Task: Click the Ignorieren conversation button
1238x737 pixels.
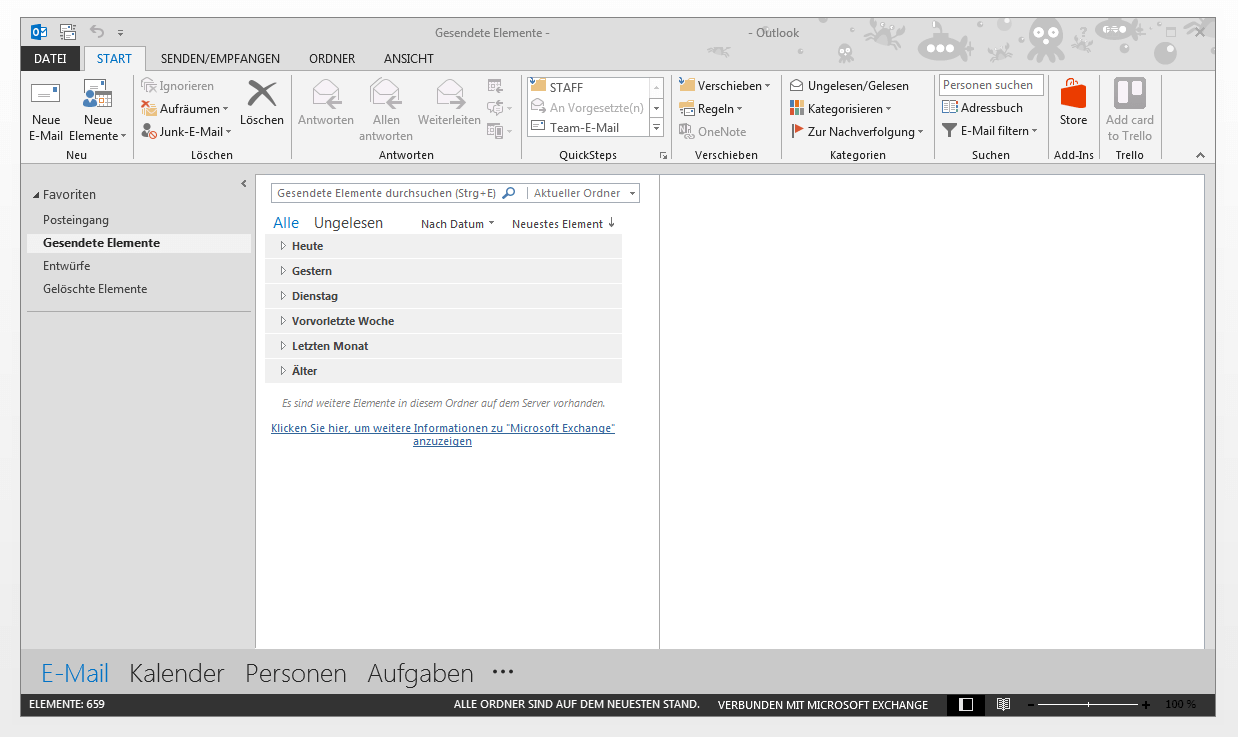Action: 178,86
